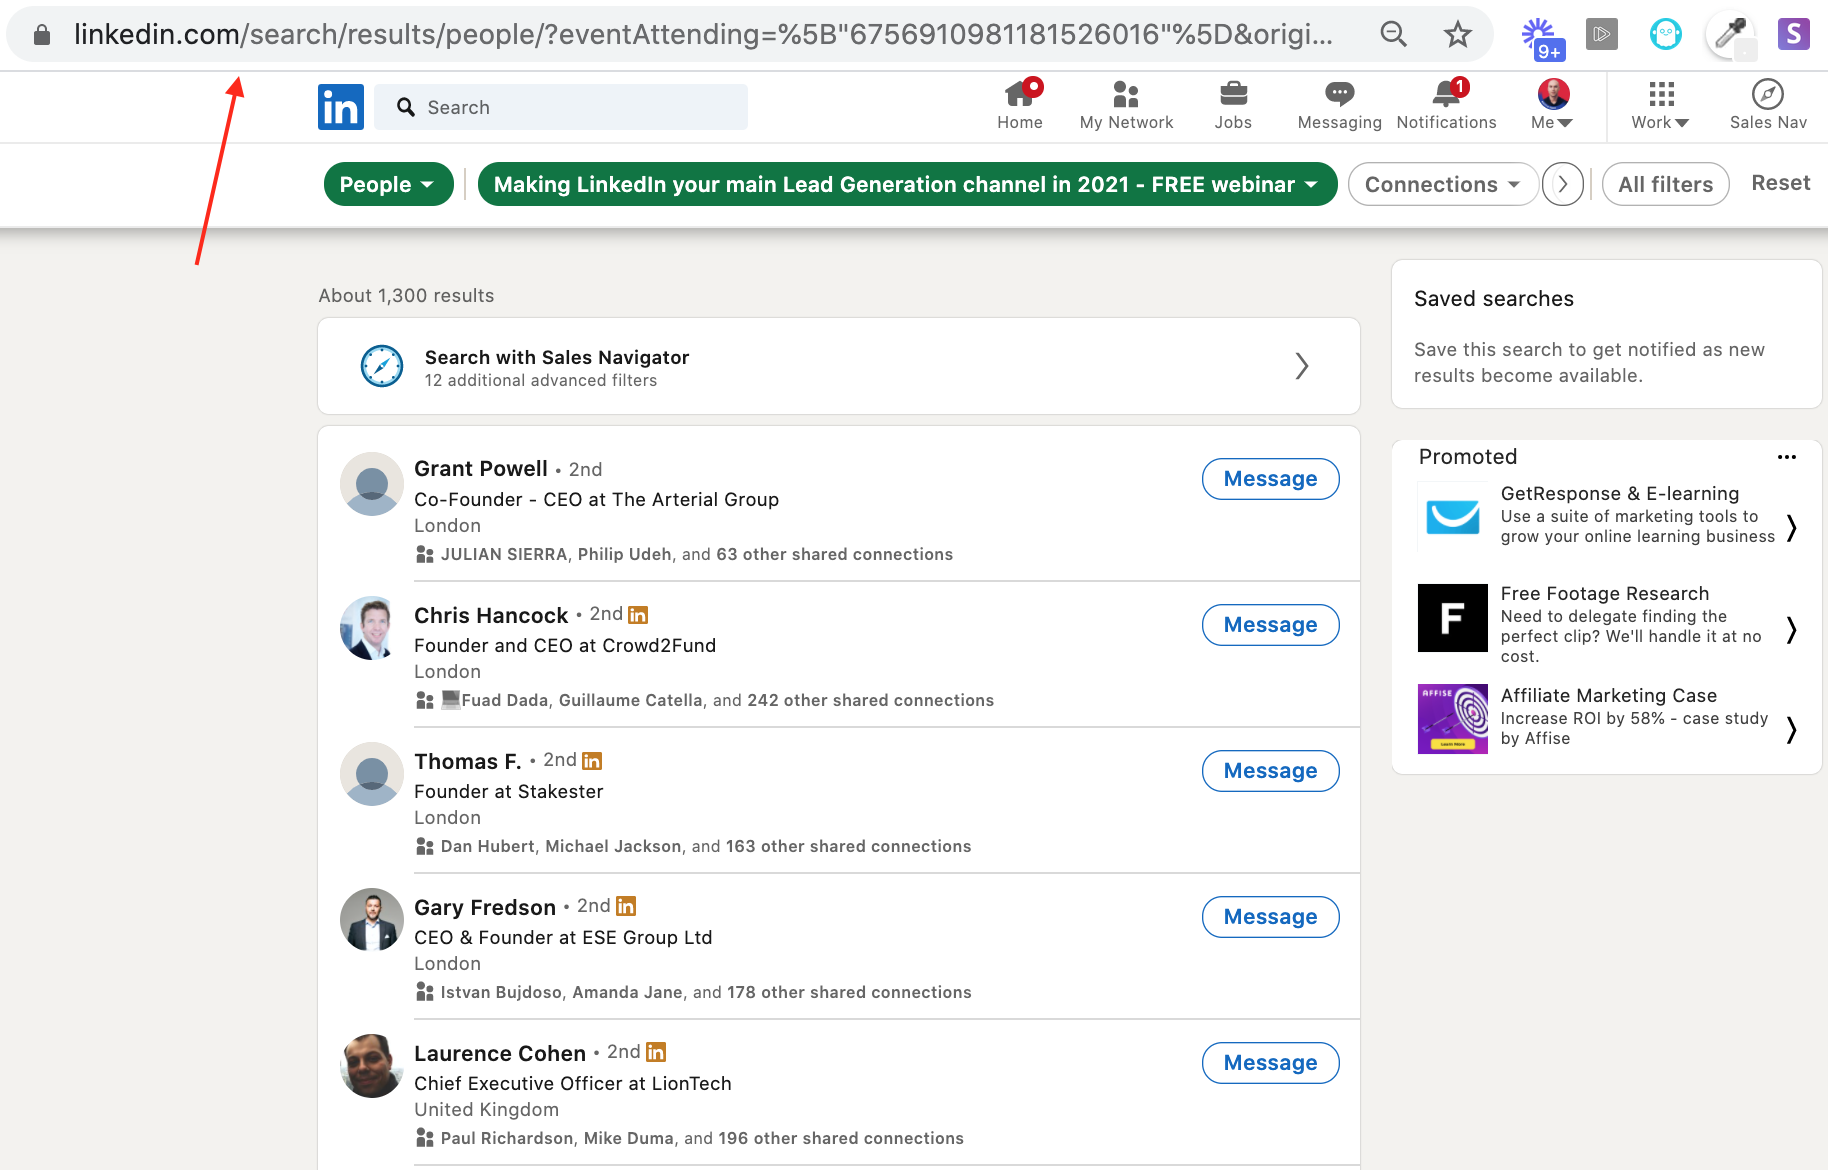Open Affiliate Marketing Case ad chevron
Image resolution: width=1828 pixels, height=1170 pixels.
point(1792,730)
